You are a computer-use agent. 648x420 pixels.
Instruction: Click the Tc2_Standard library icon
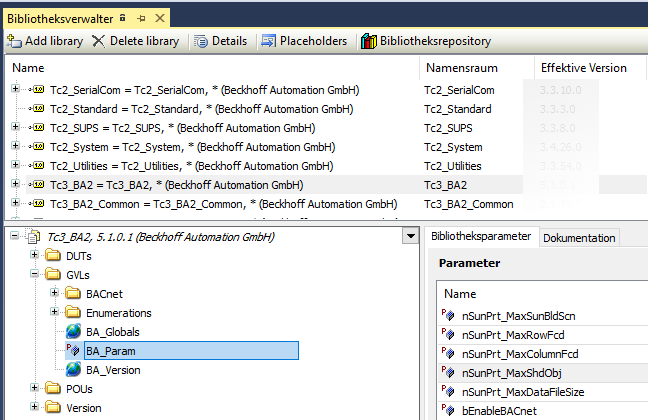pyautogui.click(x=37, y=108)
